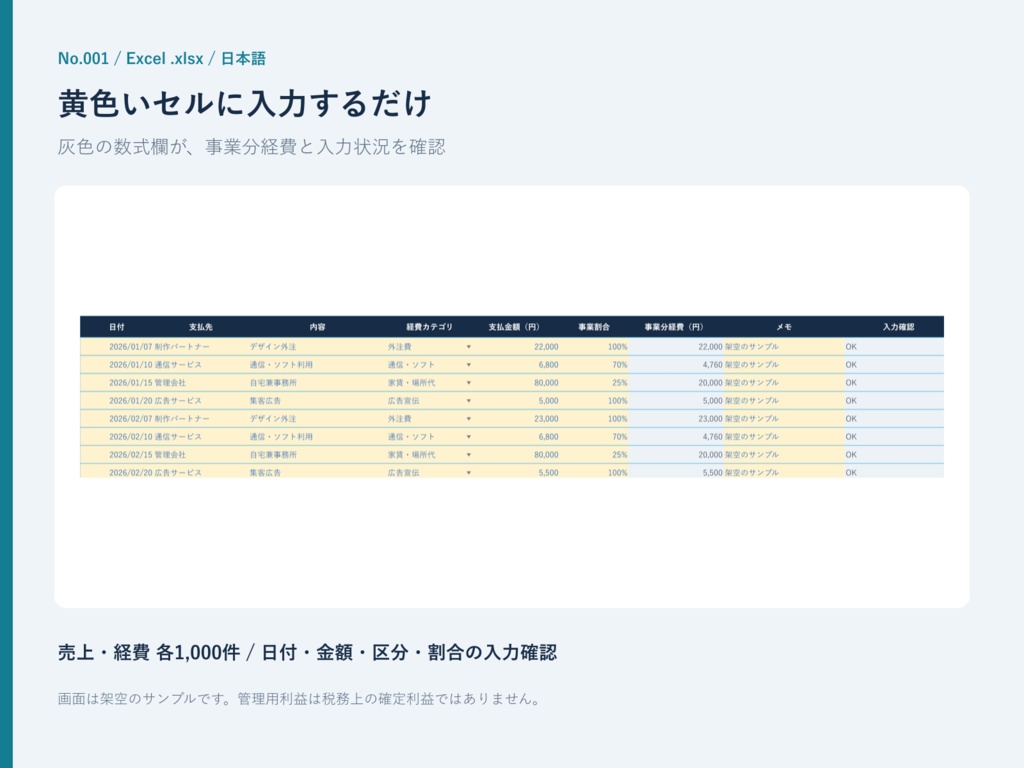Open category dropdown arrow in 2026/01/07 row

(468, 347)
